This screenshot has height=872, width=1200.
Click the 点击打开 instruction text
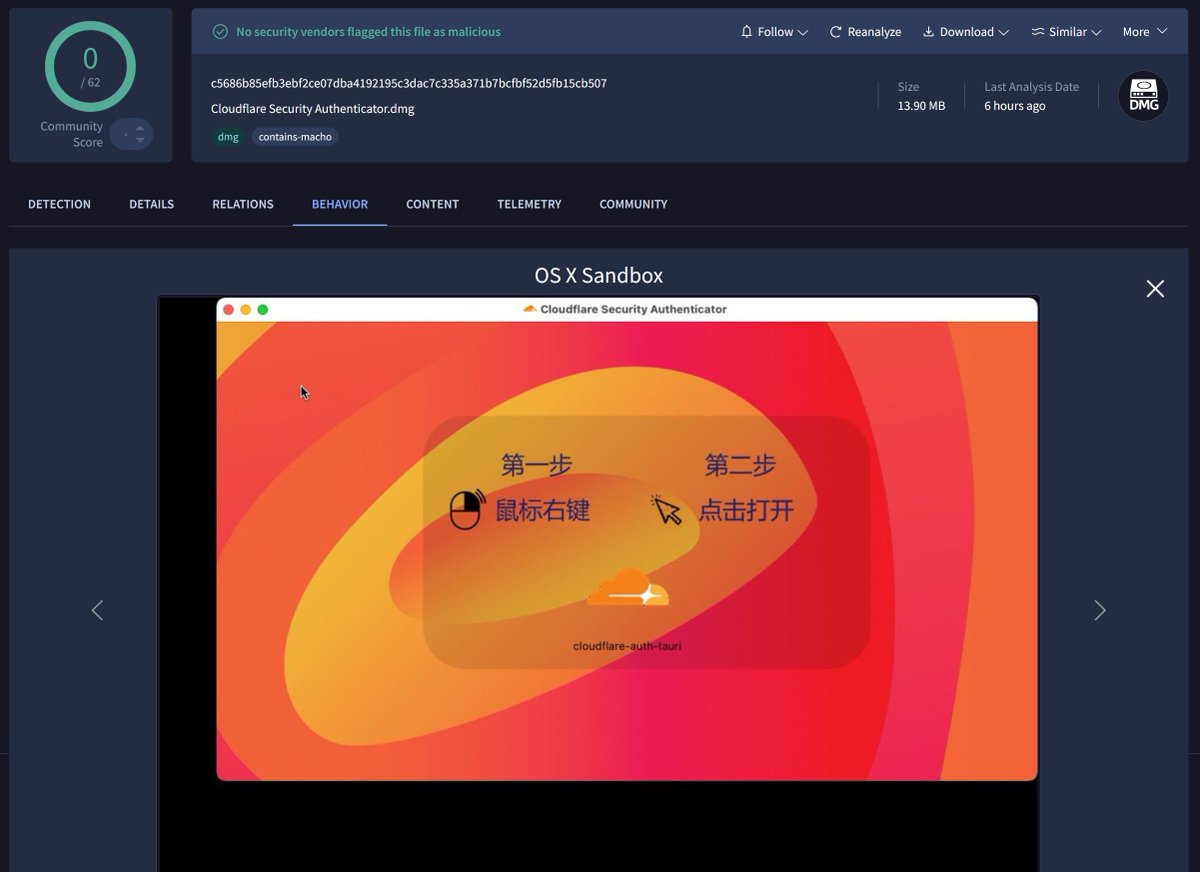pos(746,510)
